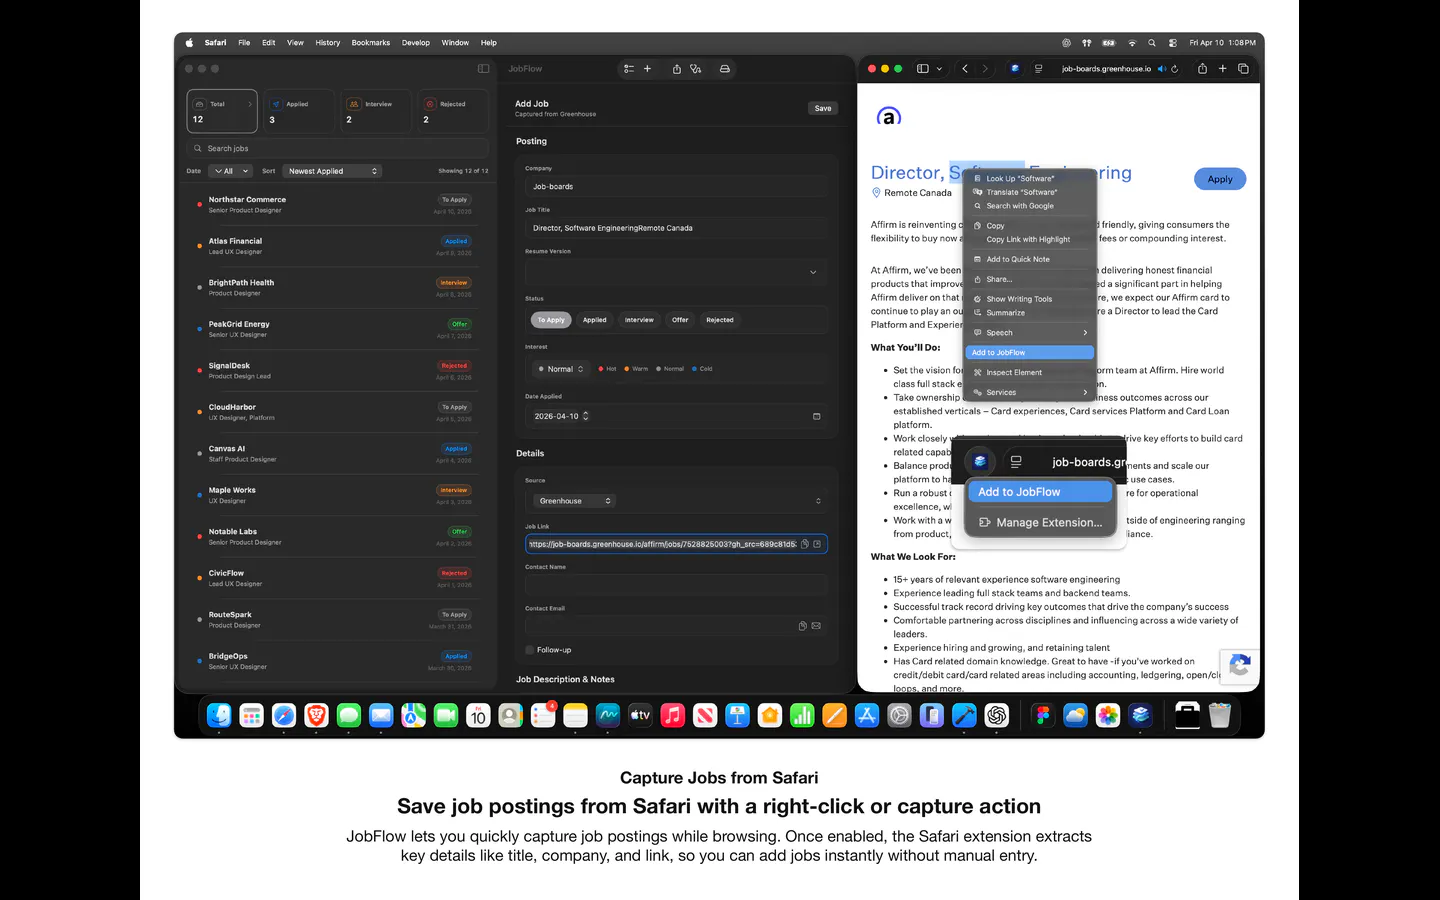Click the blue Apply button on the web page
This screenshot has width=1440, height=900.
(1220, 179)
